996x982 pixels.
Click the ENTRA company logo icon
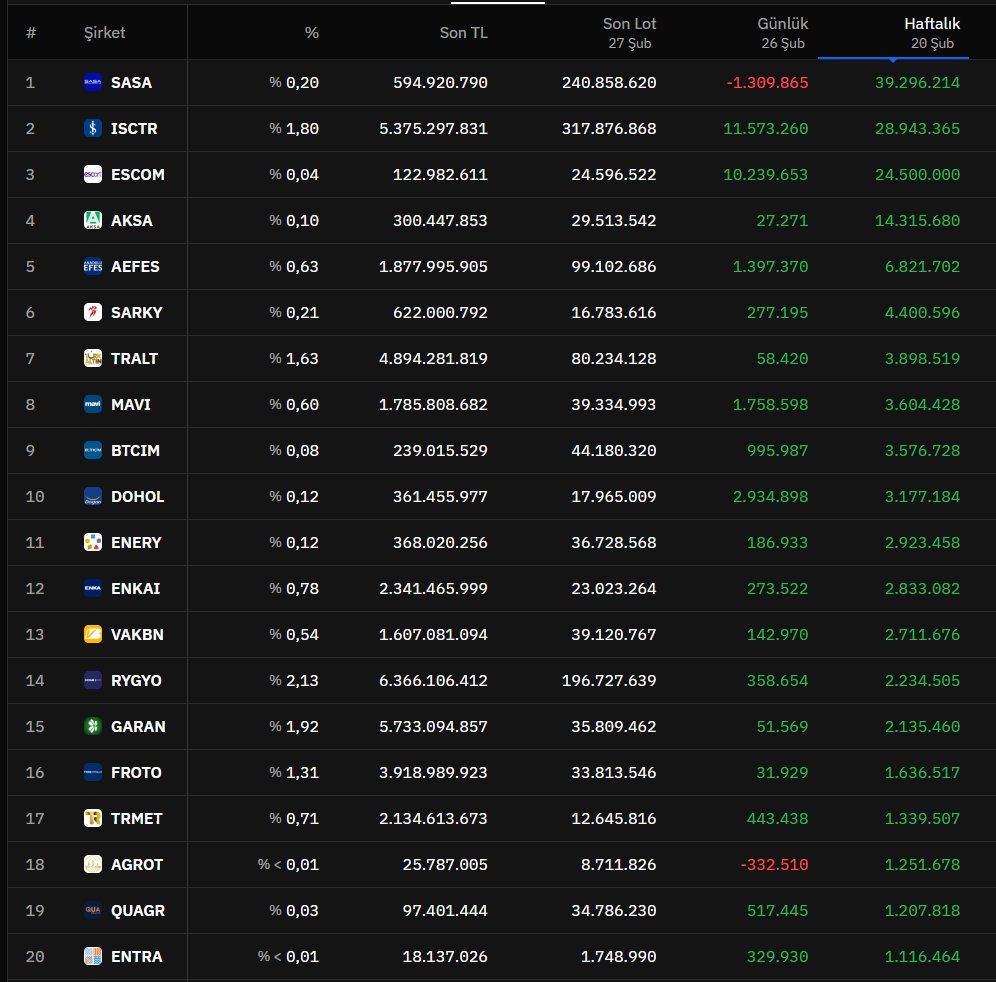[x=93, y=957]
